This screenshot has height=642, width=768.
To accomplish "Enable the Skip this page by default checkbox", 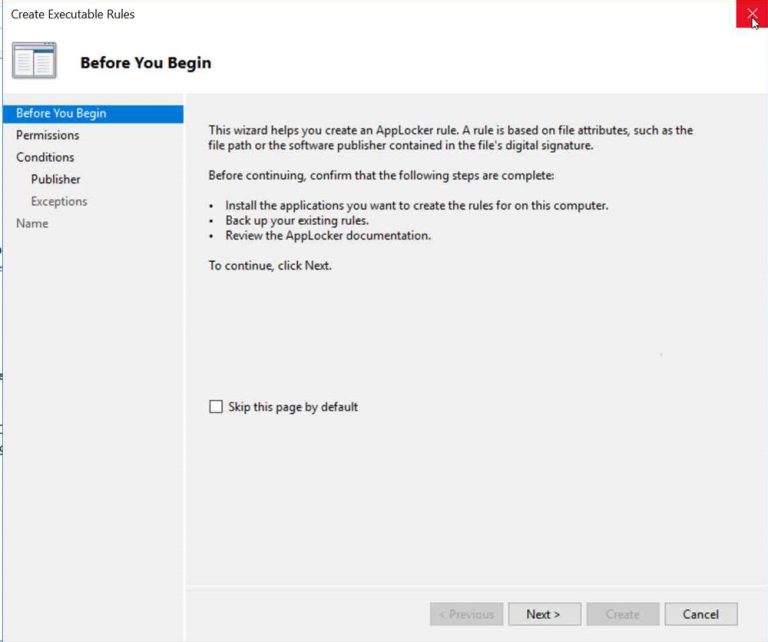I will [216, 407].
